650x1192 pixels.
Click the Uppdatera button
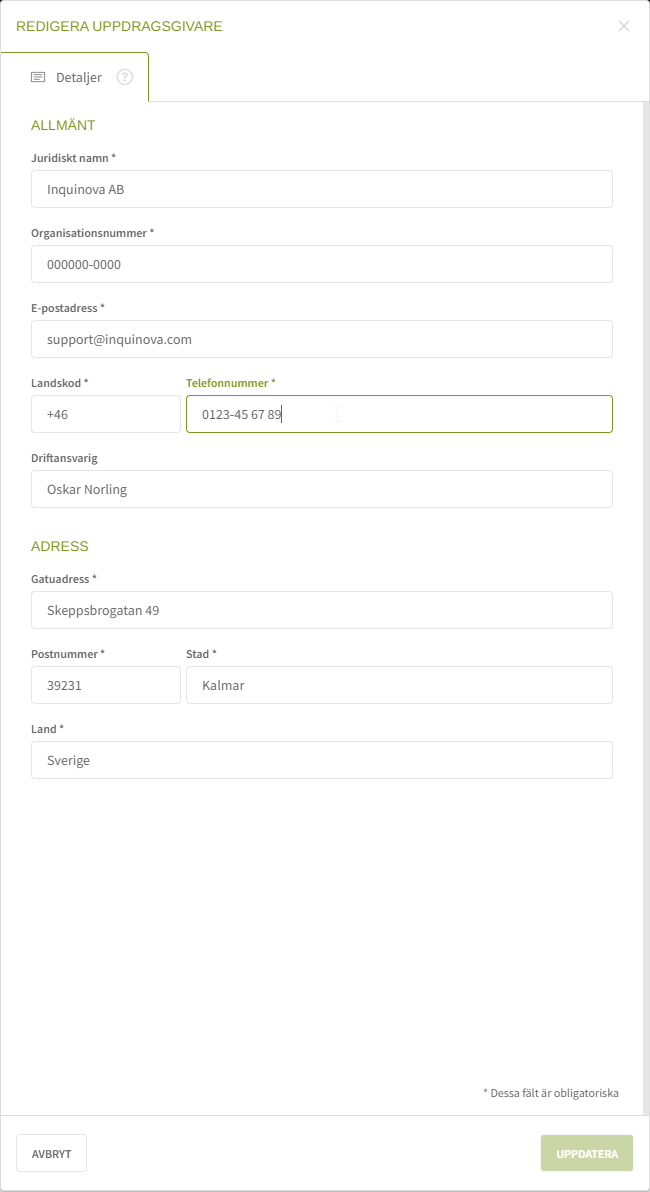tap(587, 1153)
